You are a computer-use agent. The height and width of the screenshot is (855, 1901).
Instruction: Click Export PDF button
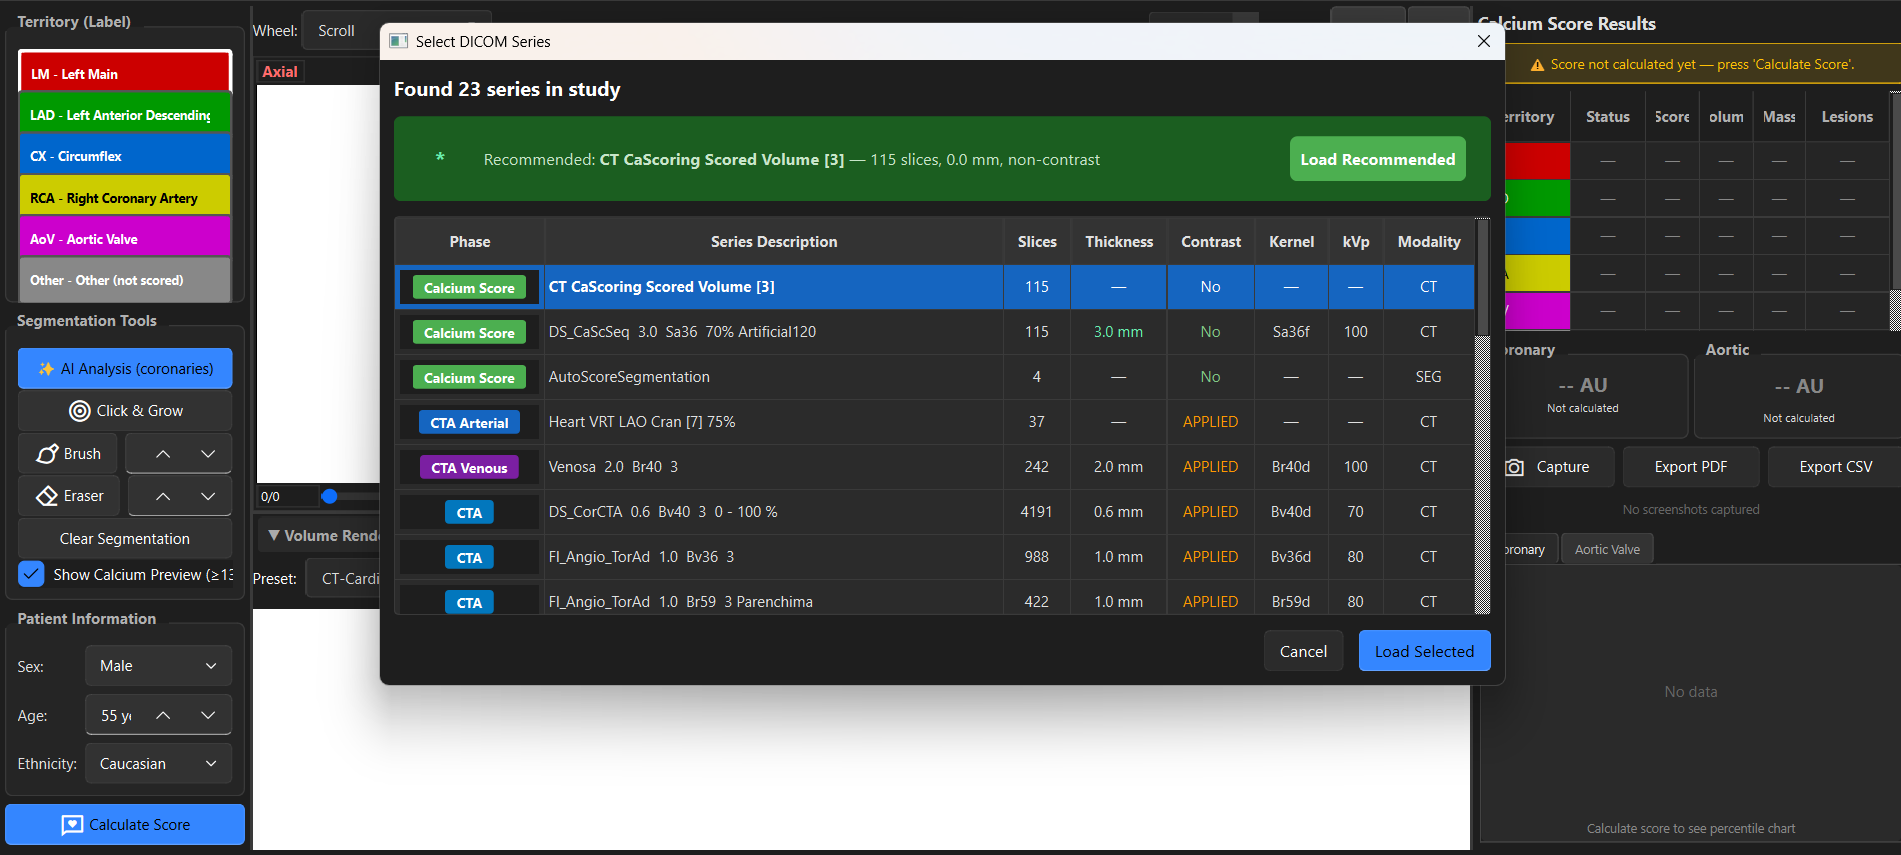[x=1690, y=467]
